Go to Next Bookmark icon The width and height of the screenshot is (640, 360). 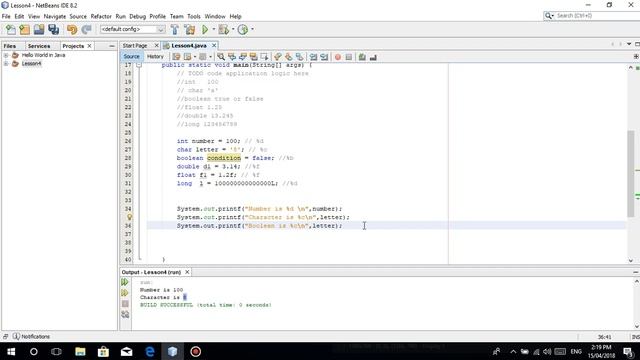tap(289, 57)
